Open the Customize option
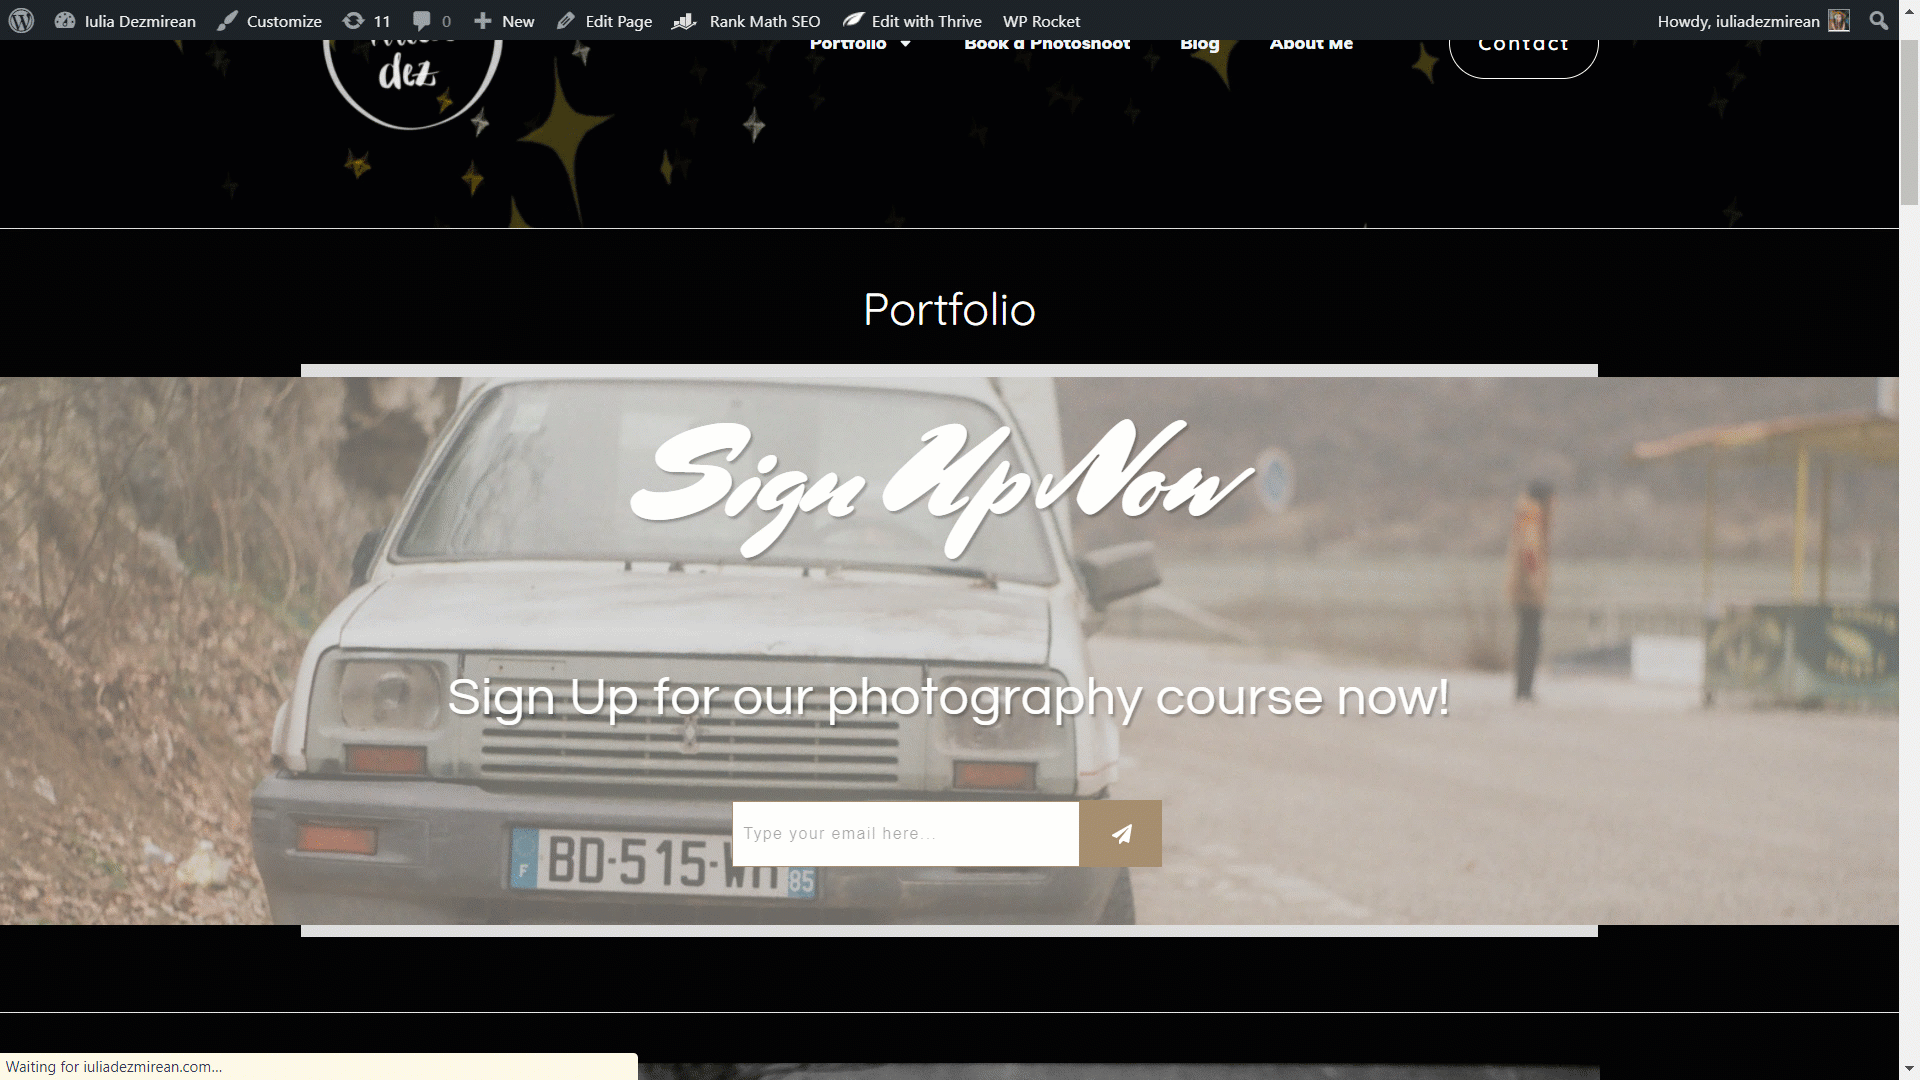The image size is (1920, 1080). (270, 21)
